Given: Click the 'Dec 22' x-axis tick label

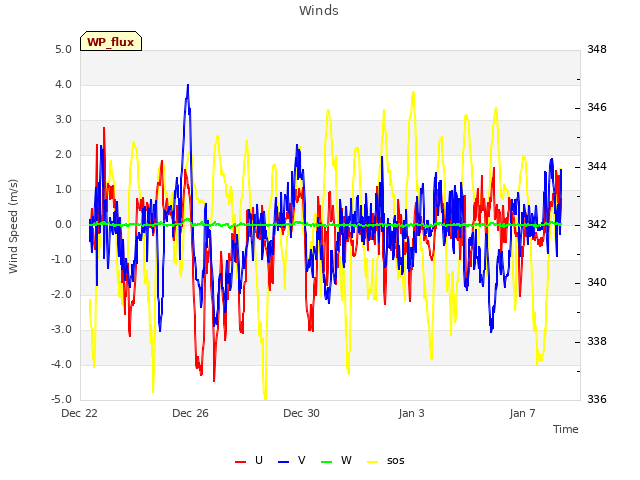Looking at the screenshot, I should 79,413.
